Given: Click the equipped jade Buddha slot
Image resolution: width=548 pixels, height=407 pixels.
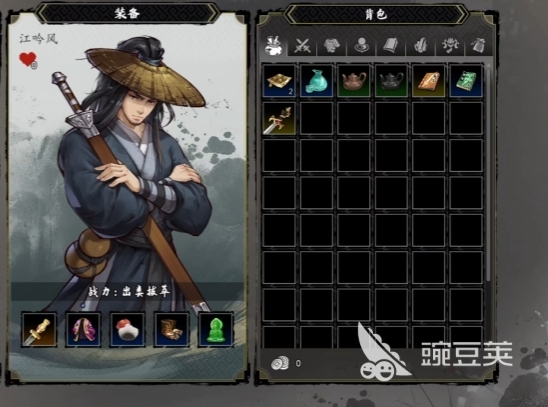Looking at the screenshot, I should coord(216,330).
